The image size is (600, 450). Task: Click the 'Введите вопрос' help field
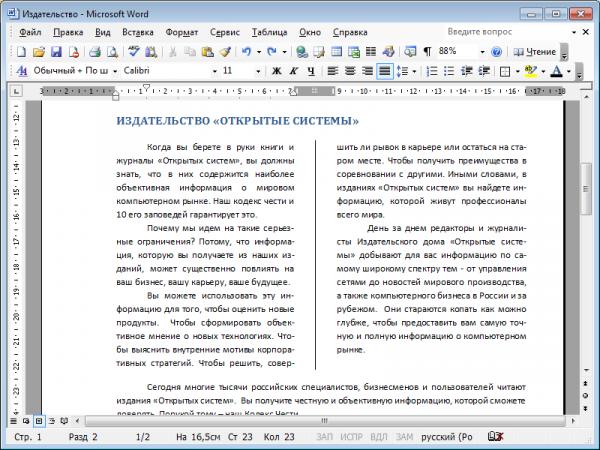point(508,32)
